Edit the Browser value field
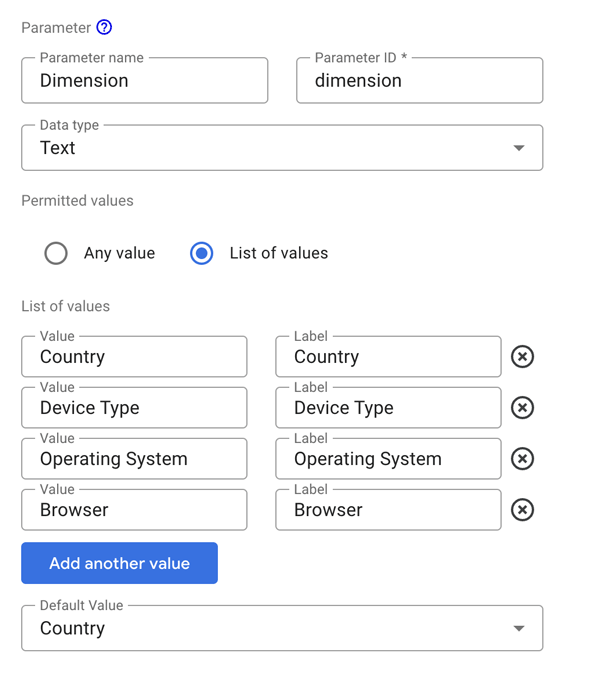The image size is (600, 680). pyautogui.click(x=134, y=510)
